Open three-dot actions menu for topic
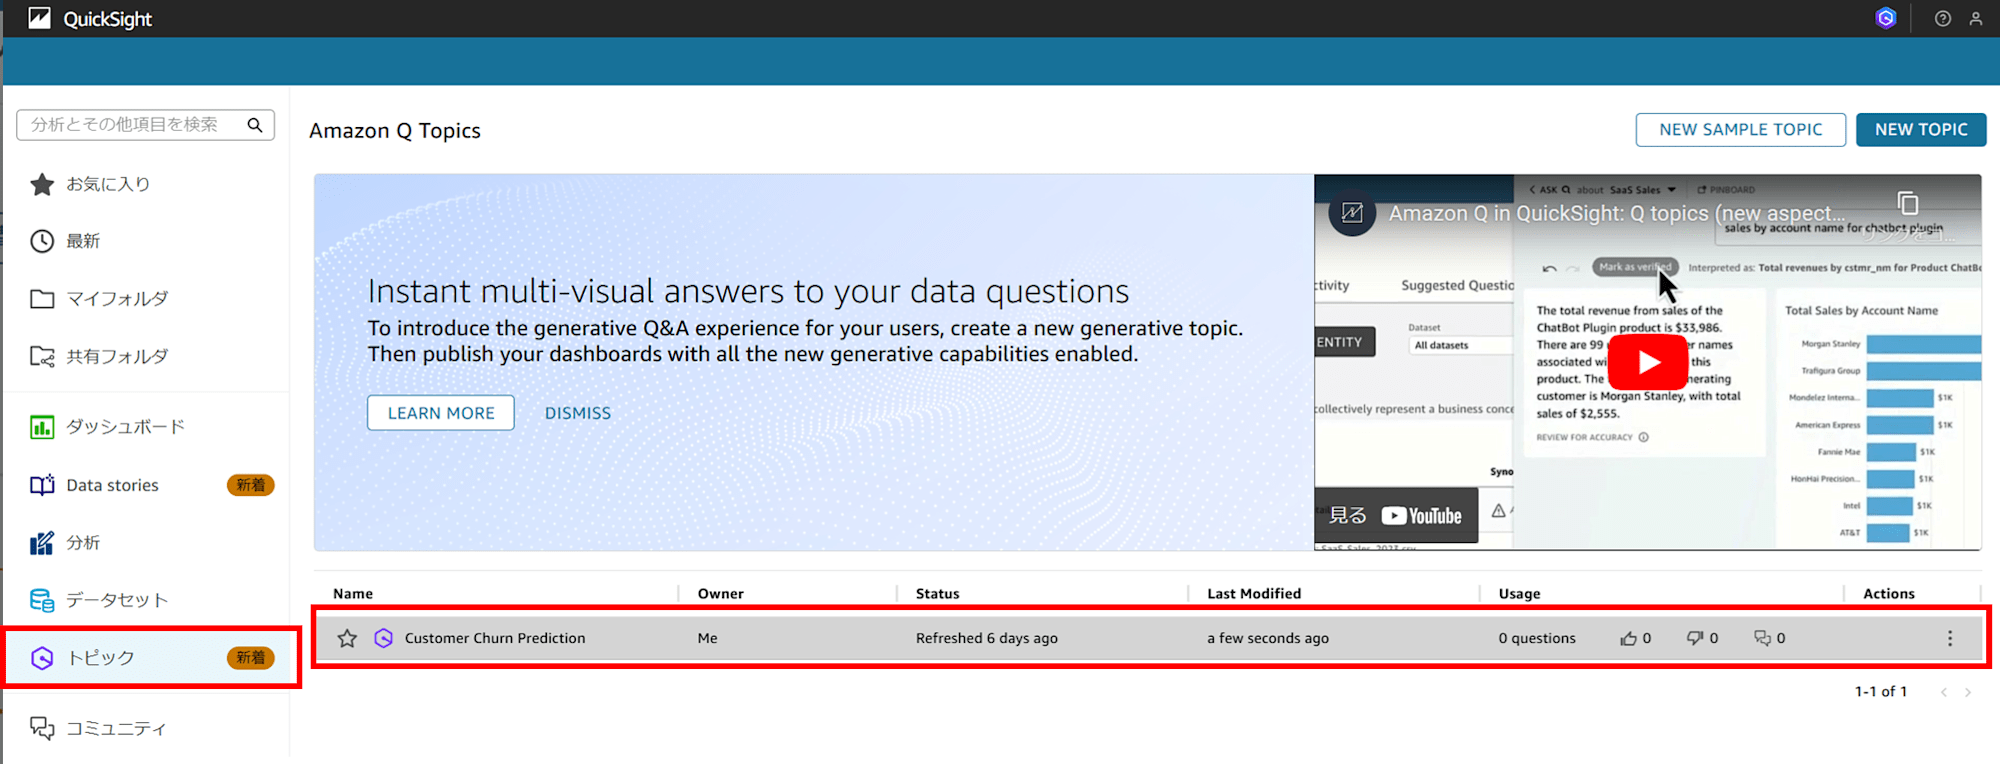 point(1950,638)
